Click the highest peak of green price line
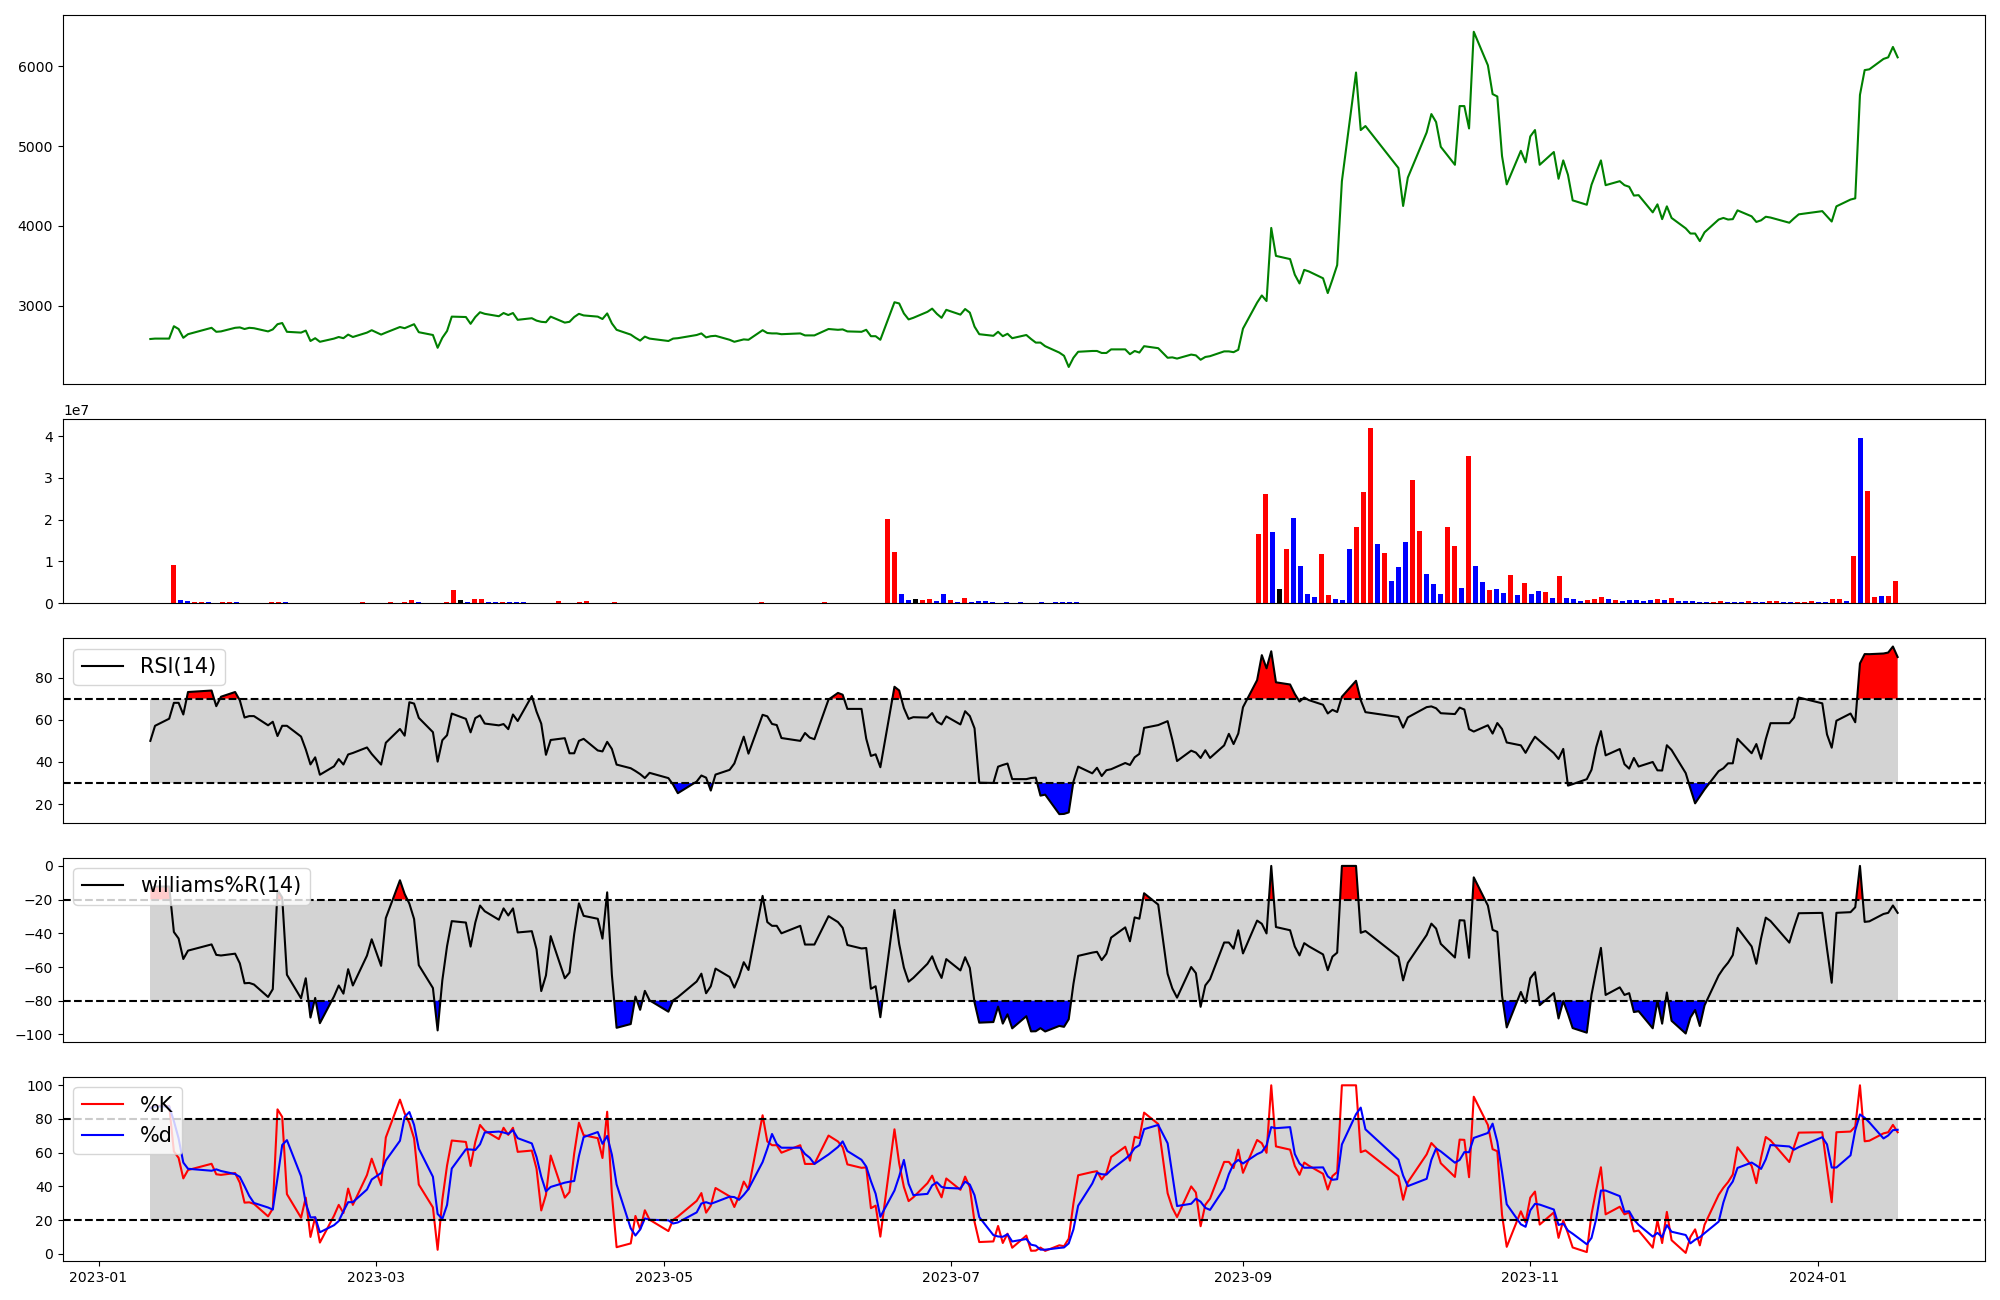The image size is (2000, 1300). click(x=1474, y=33)
